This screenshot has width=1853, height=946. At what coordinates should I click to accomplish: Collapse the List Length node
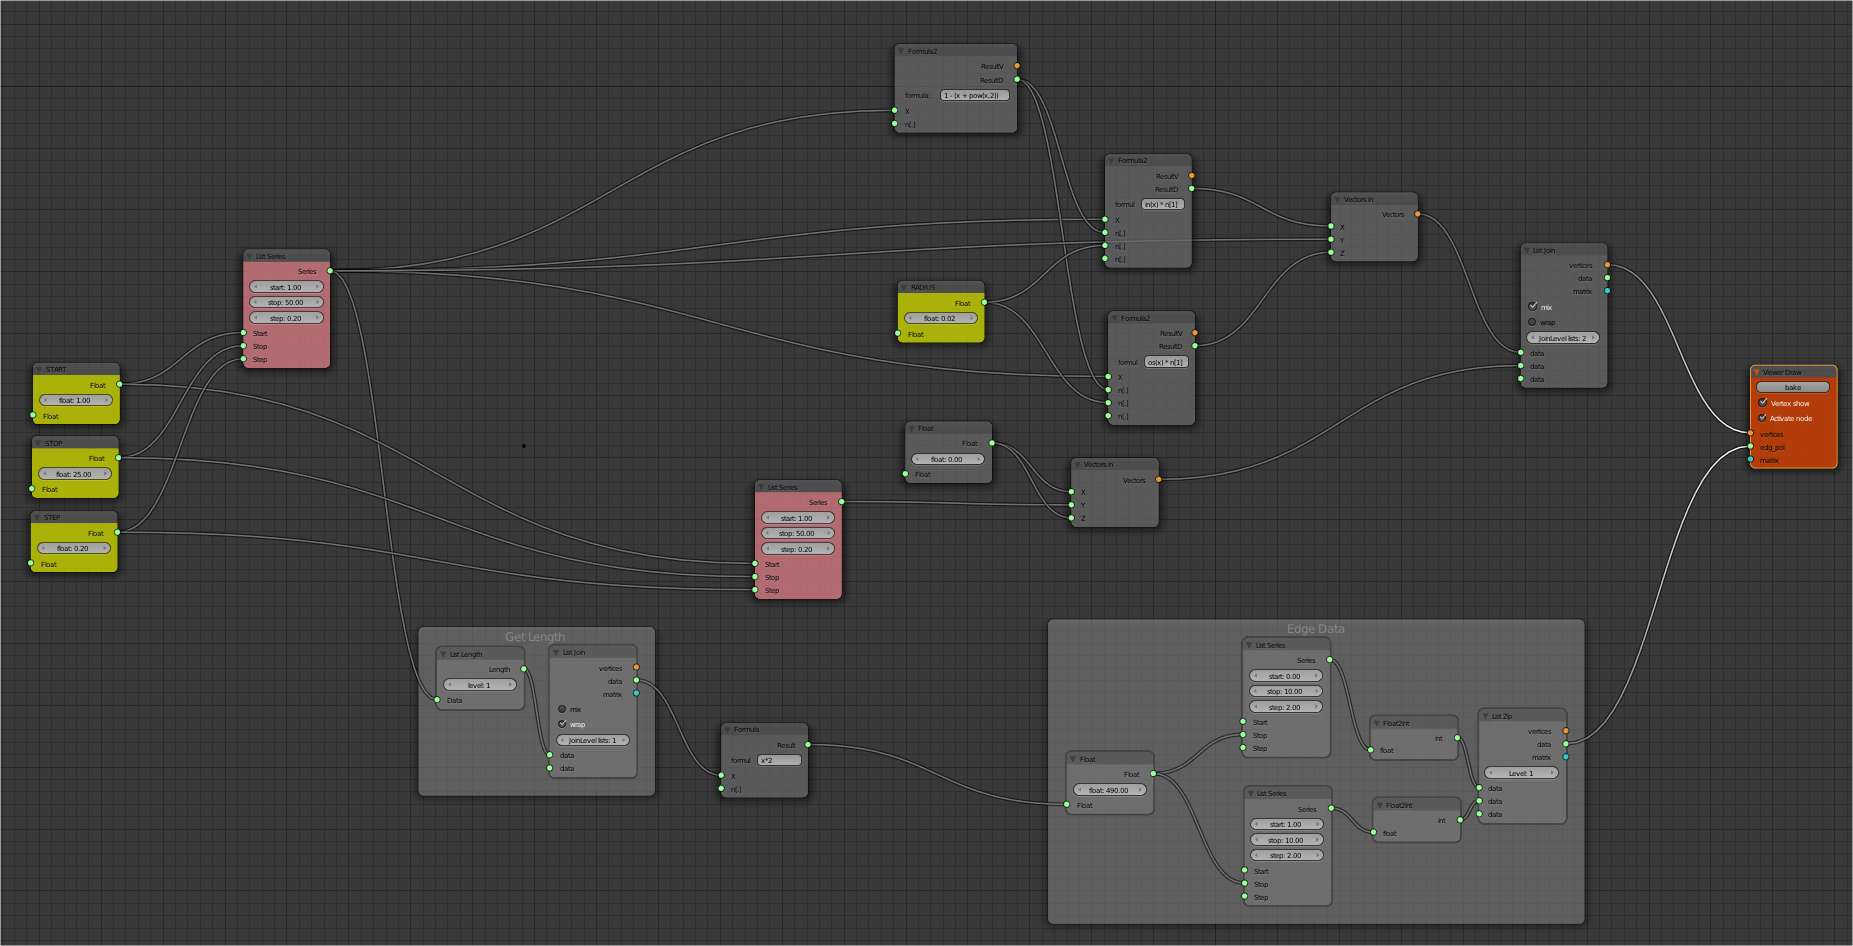pos(443,654)
